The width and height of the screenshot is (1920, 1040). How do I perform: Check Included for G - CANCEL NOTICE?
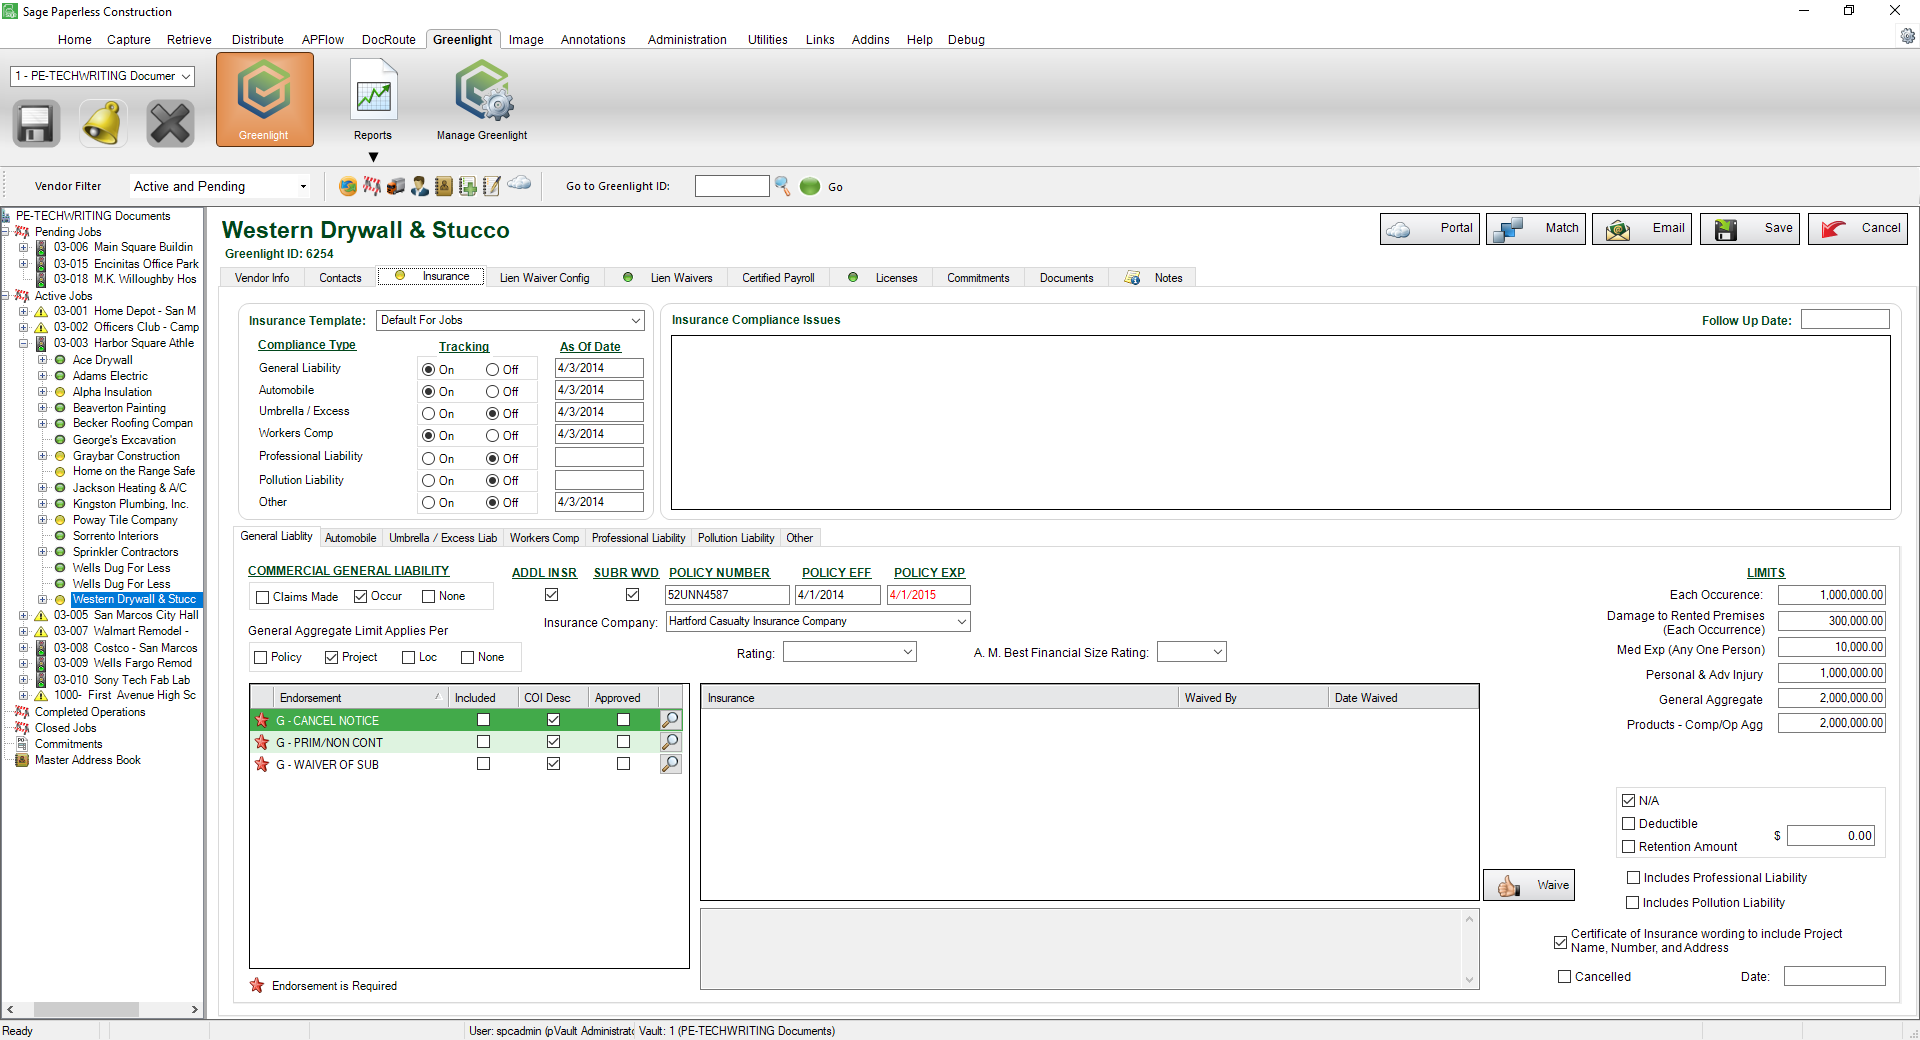coord(484,720)
